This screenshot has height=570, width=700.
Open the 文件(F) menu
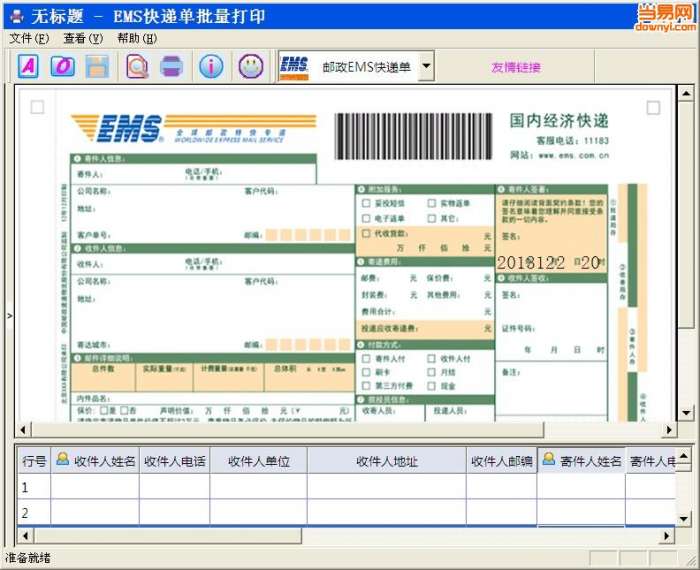29,38
